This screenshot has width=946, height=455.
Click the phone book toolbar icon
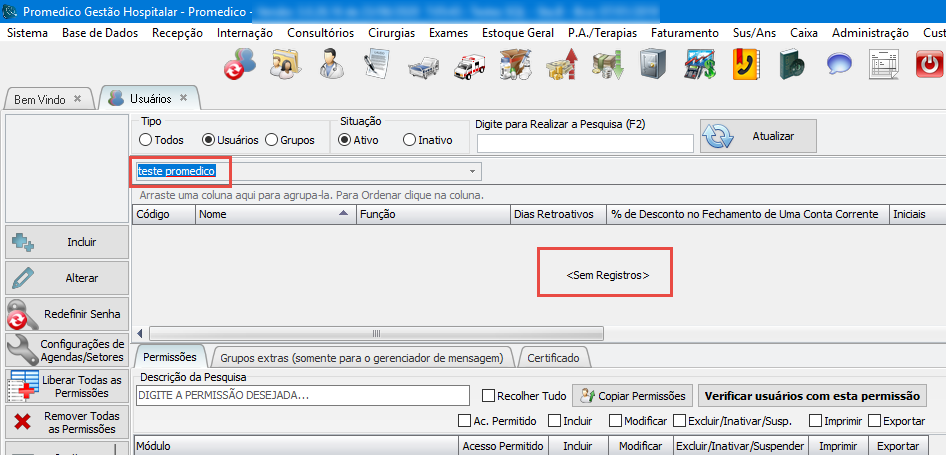745,66
